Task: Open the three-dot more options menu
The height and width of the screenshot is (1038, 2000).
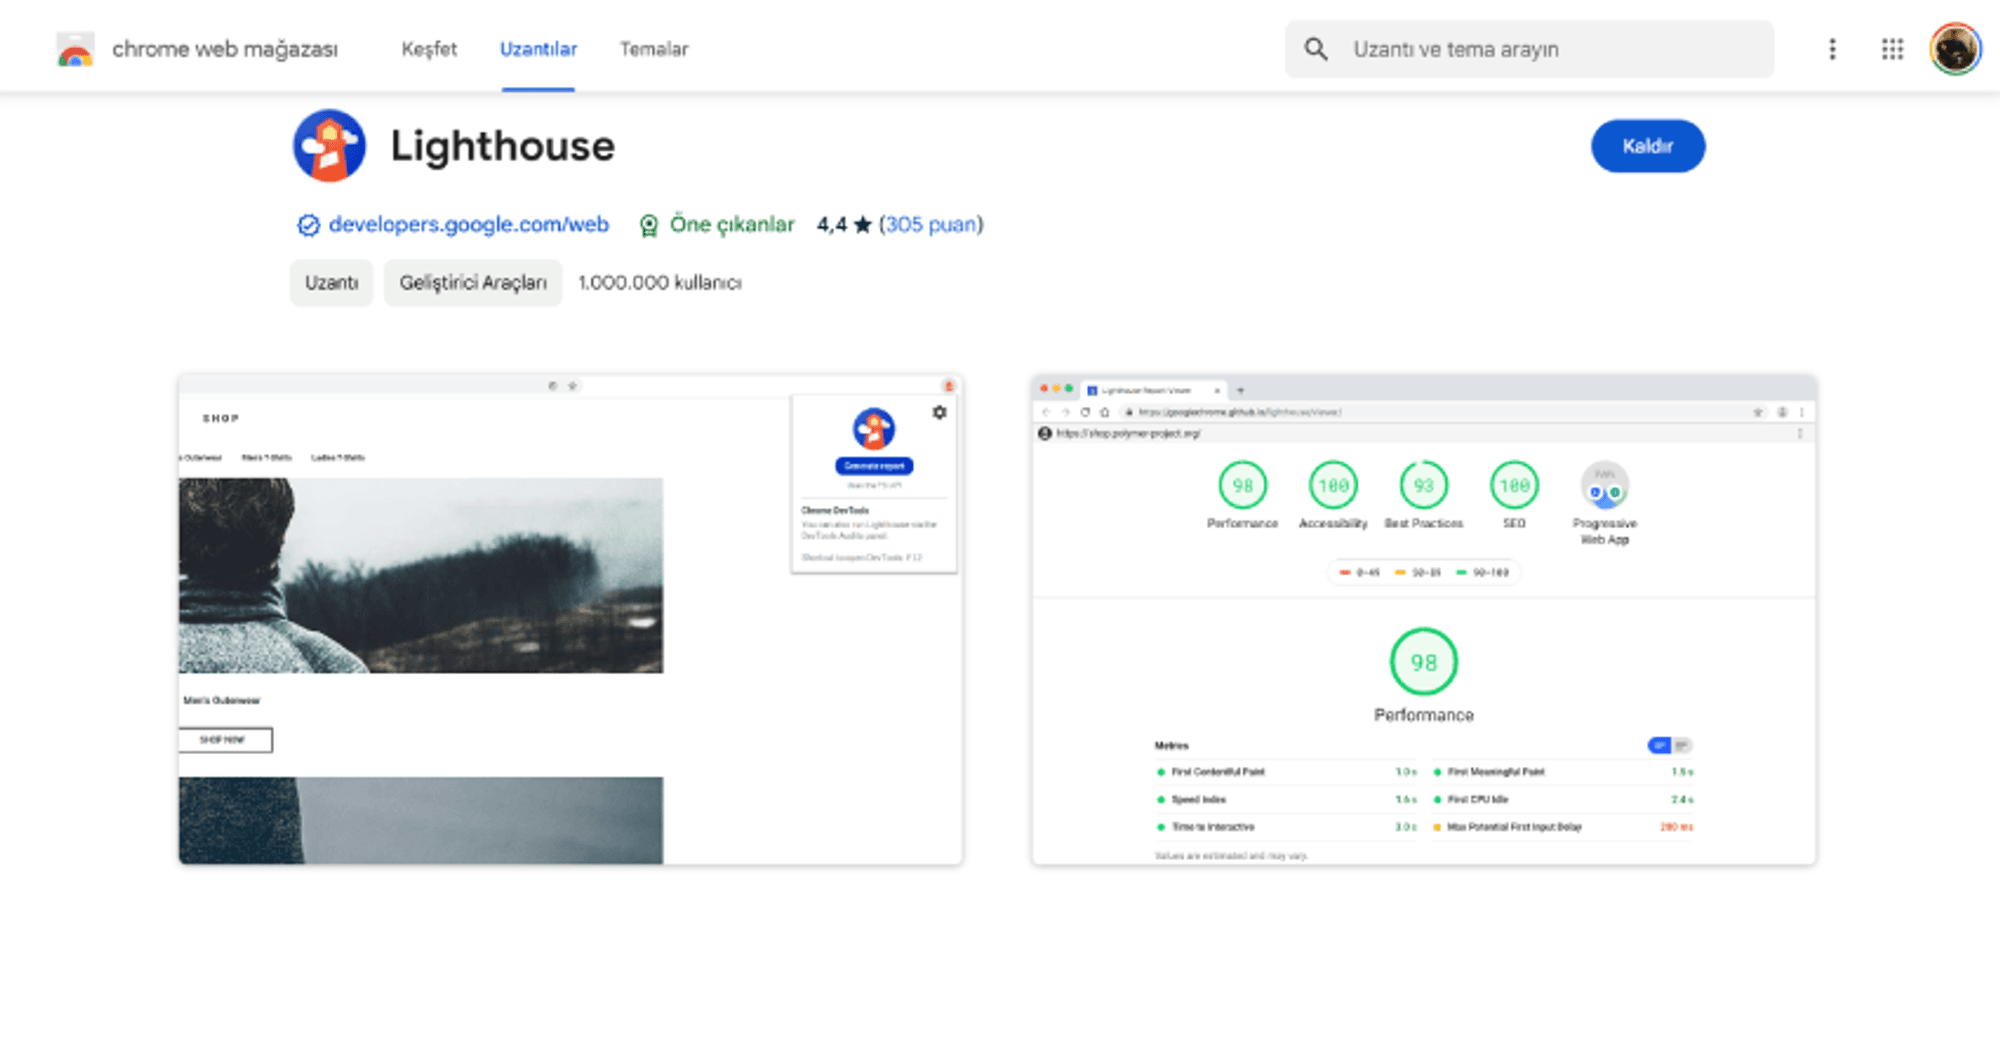Action: (1832, 49)
